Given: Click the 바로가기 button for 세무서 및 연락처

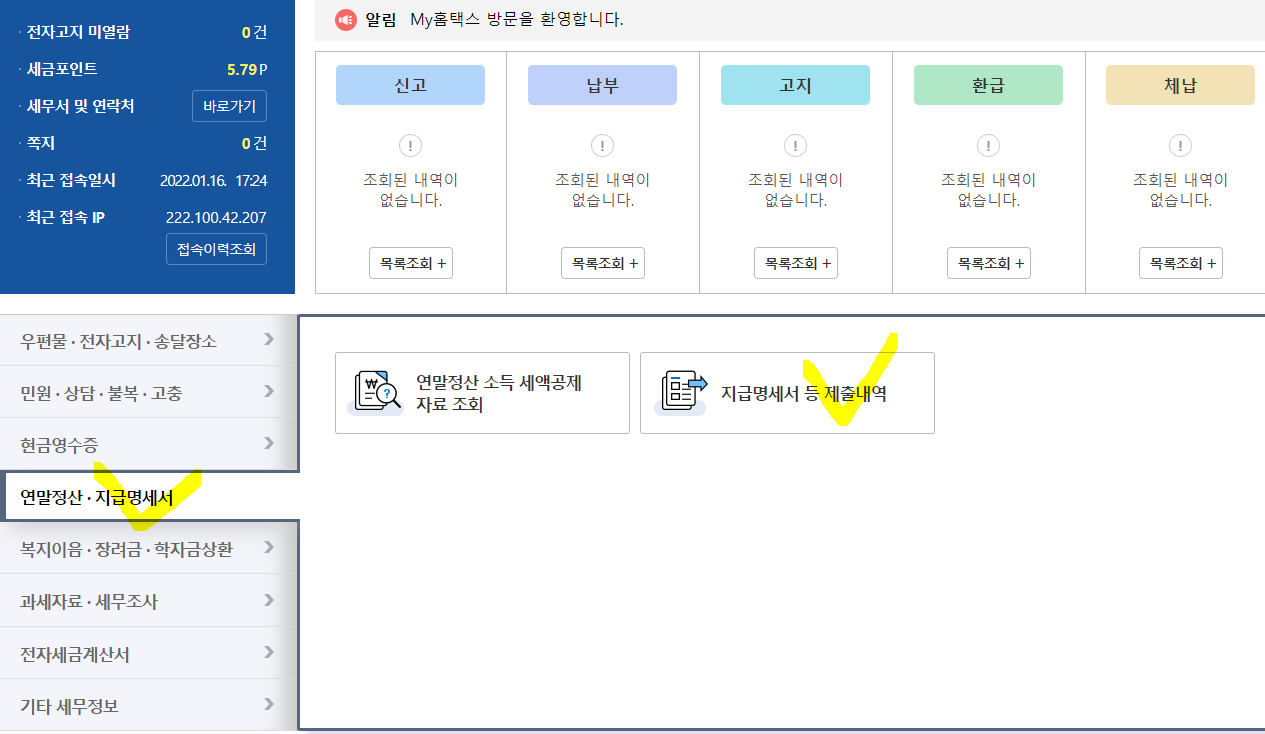Looking at the screenshot, I should click(229, 106).
